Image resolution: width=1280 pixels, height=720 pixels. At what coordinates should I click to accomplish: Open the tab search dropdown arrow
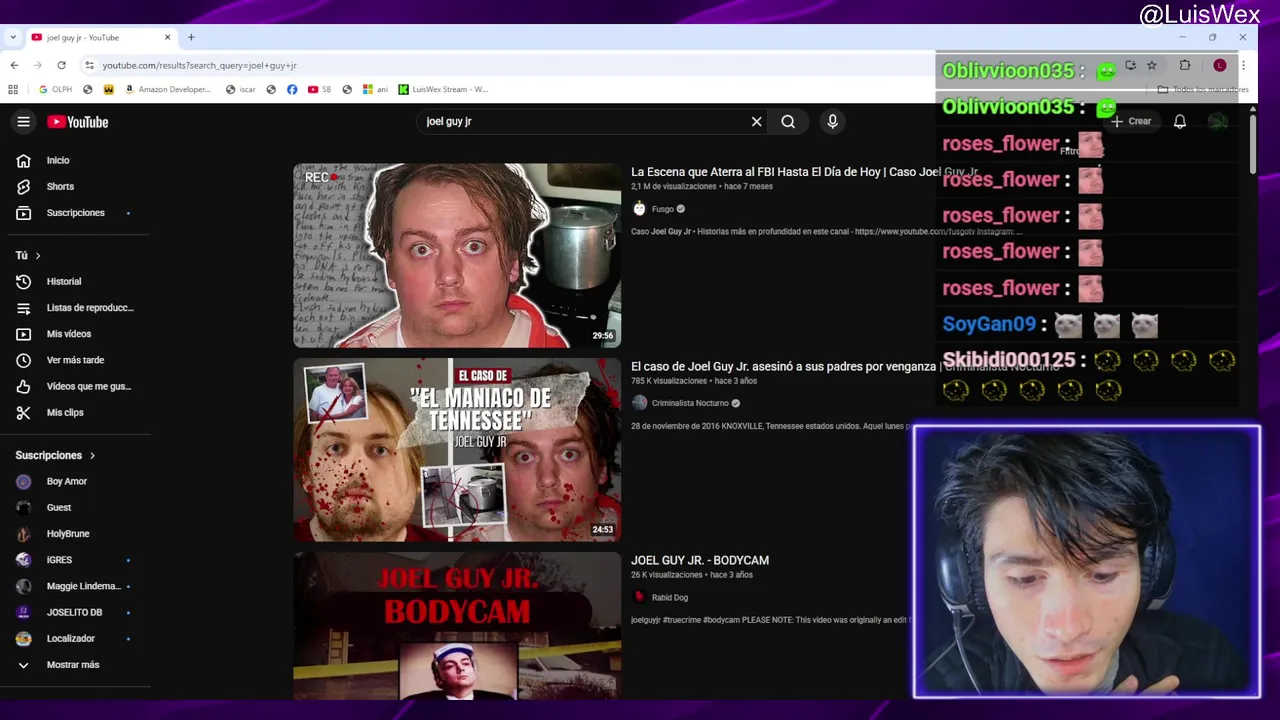(13, 38)
